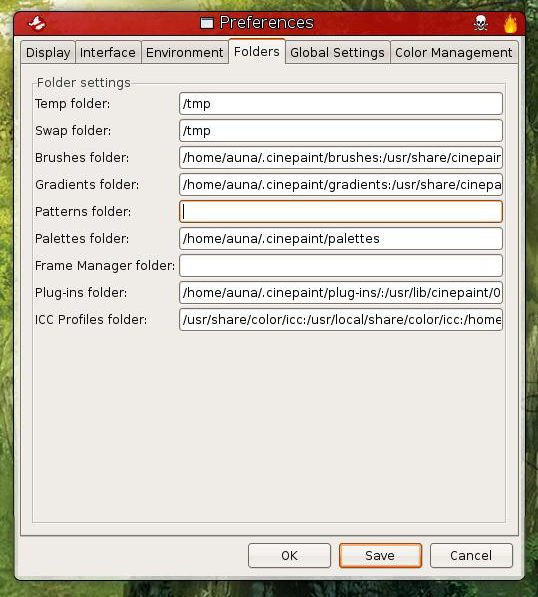Click the small window icon beside Preferences title
This screenshot has height=597, width=538.
[207, 23]
